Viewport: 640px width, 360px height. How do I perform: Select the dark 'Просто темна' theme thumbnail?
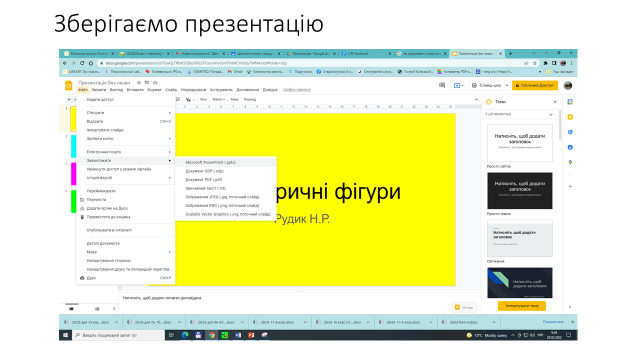click(x=520, y=191)
